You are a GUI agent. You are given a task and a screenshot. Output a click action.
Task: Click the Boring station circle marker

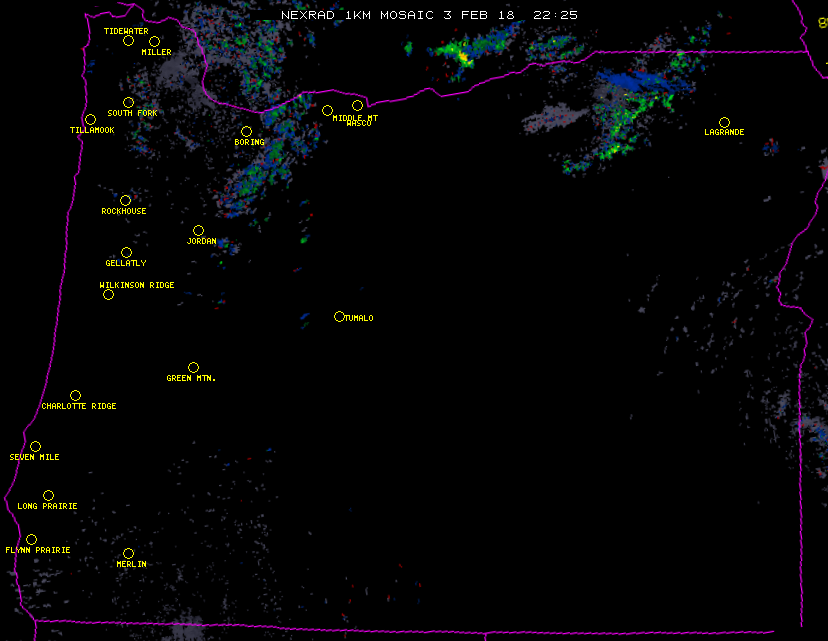pyautogui.click(x=246, y=132)
